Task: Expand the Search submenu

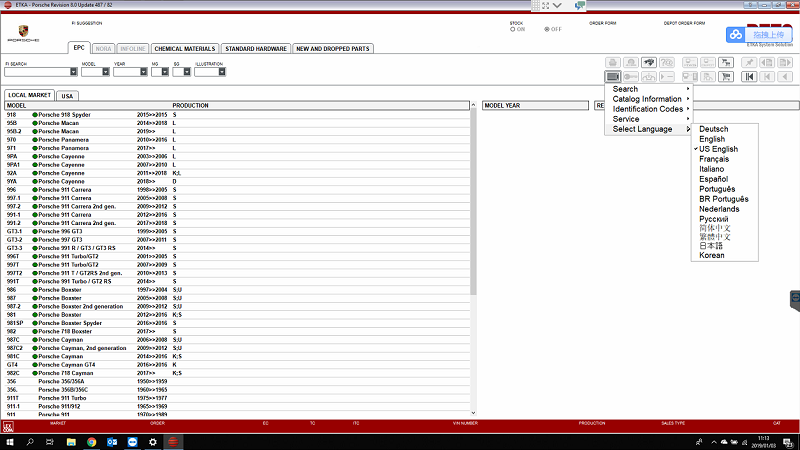Action: point(648,89)
